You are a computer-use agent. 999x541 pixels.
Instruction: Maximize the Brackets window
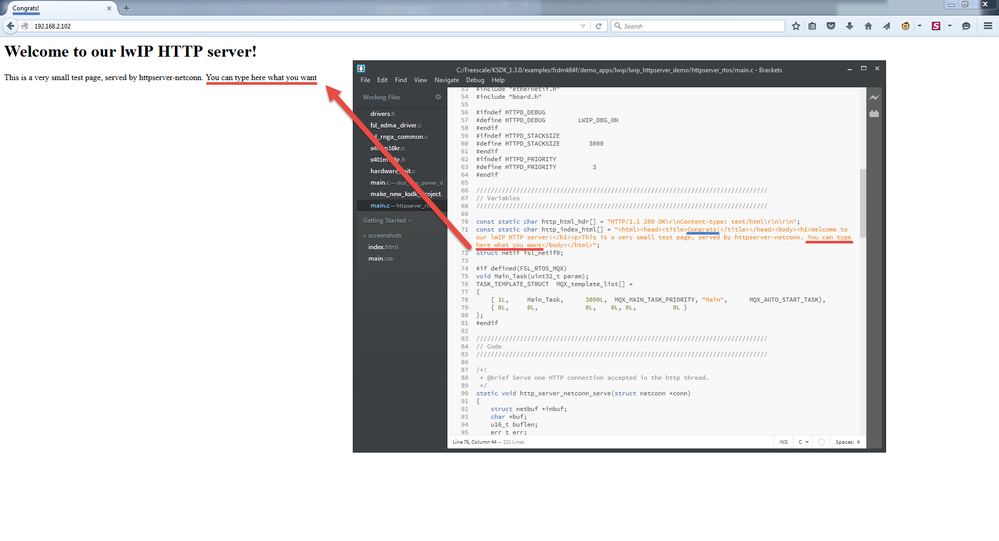coord(863,69)
